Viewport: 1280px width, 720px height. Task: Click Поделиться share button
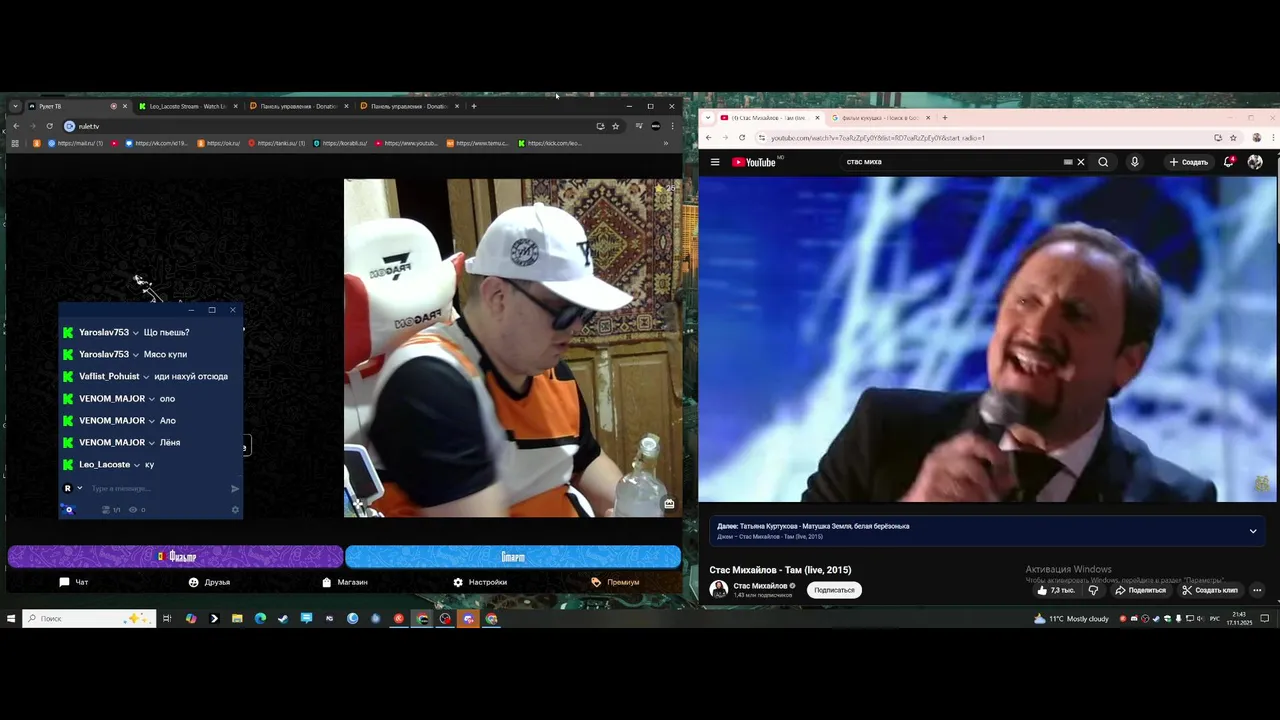1140,590
